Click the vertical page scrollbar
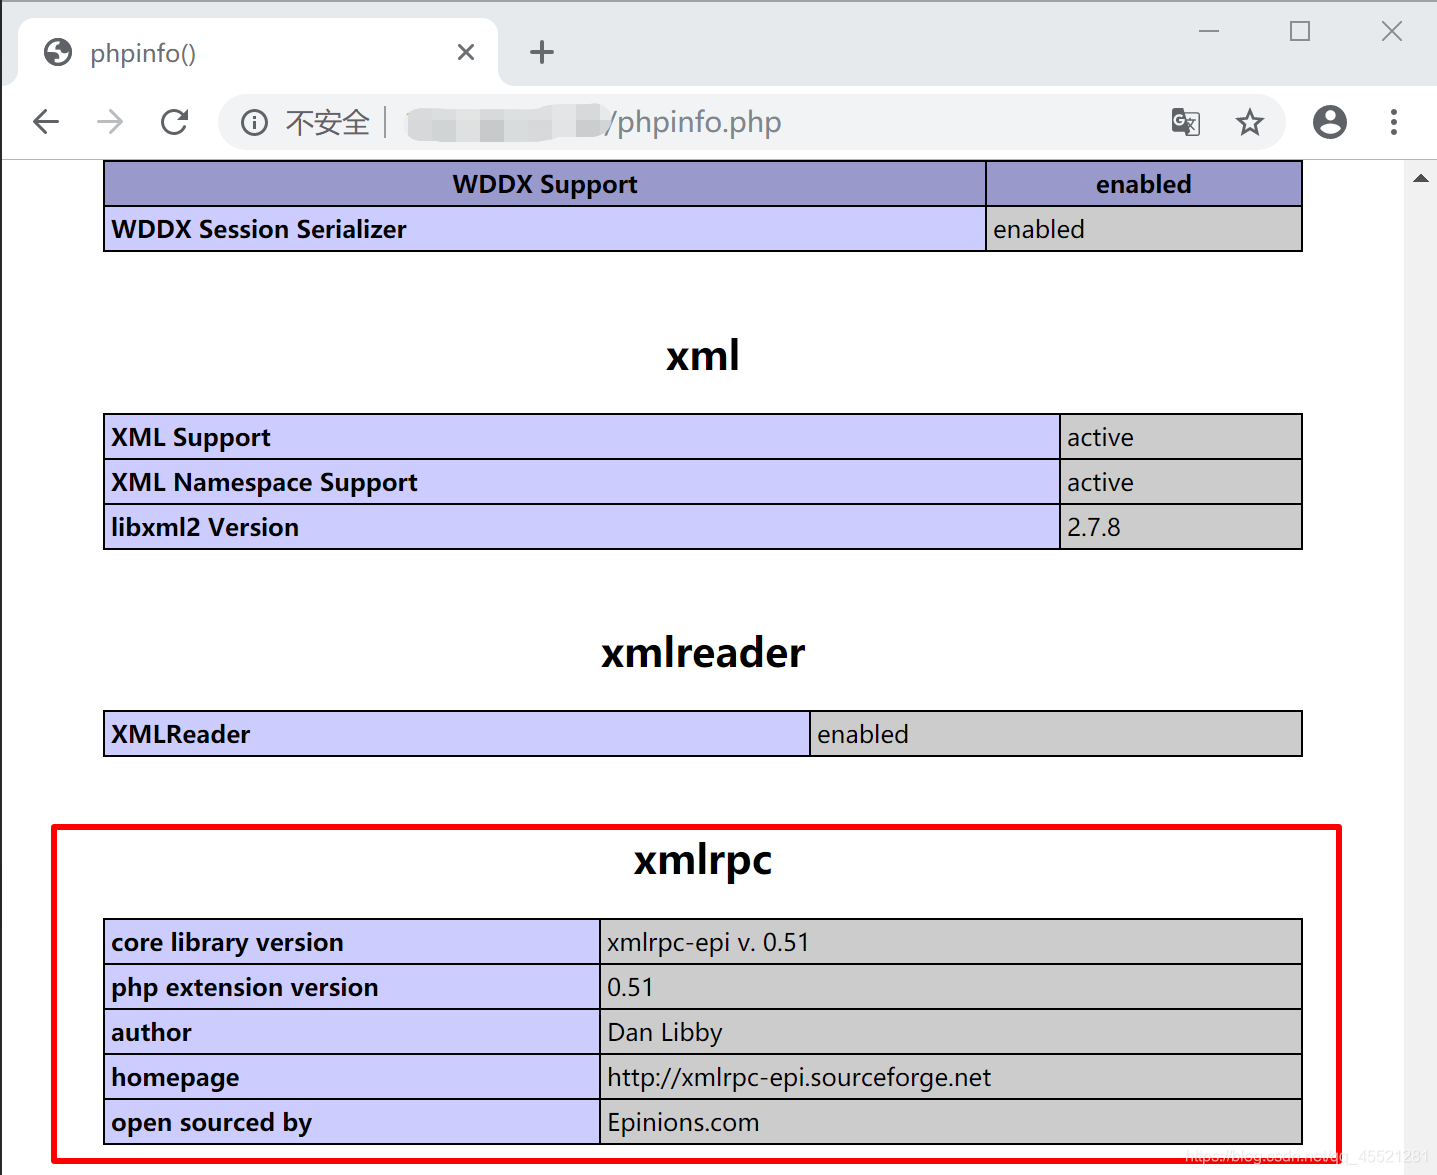1437x1175 pixels. [x=1421, y=600]
